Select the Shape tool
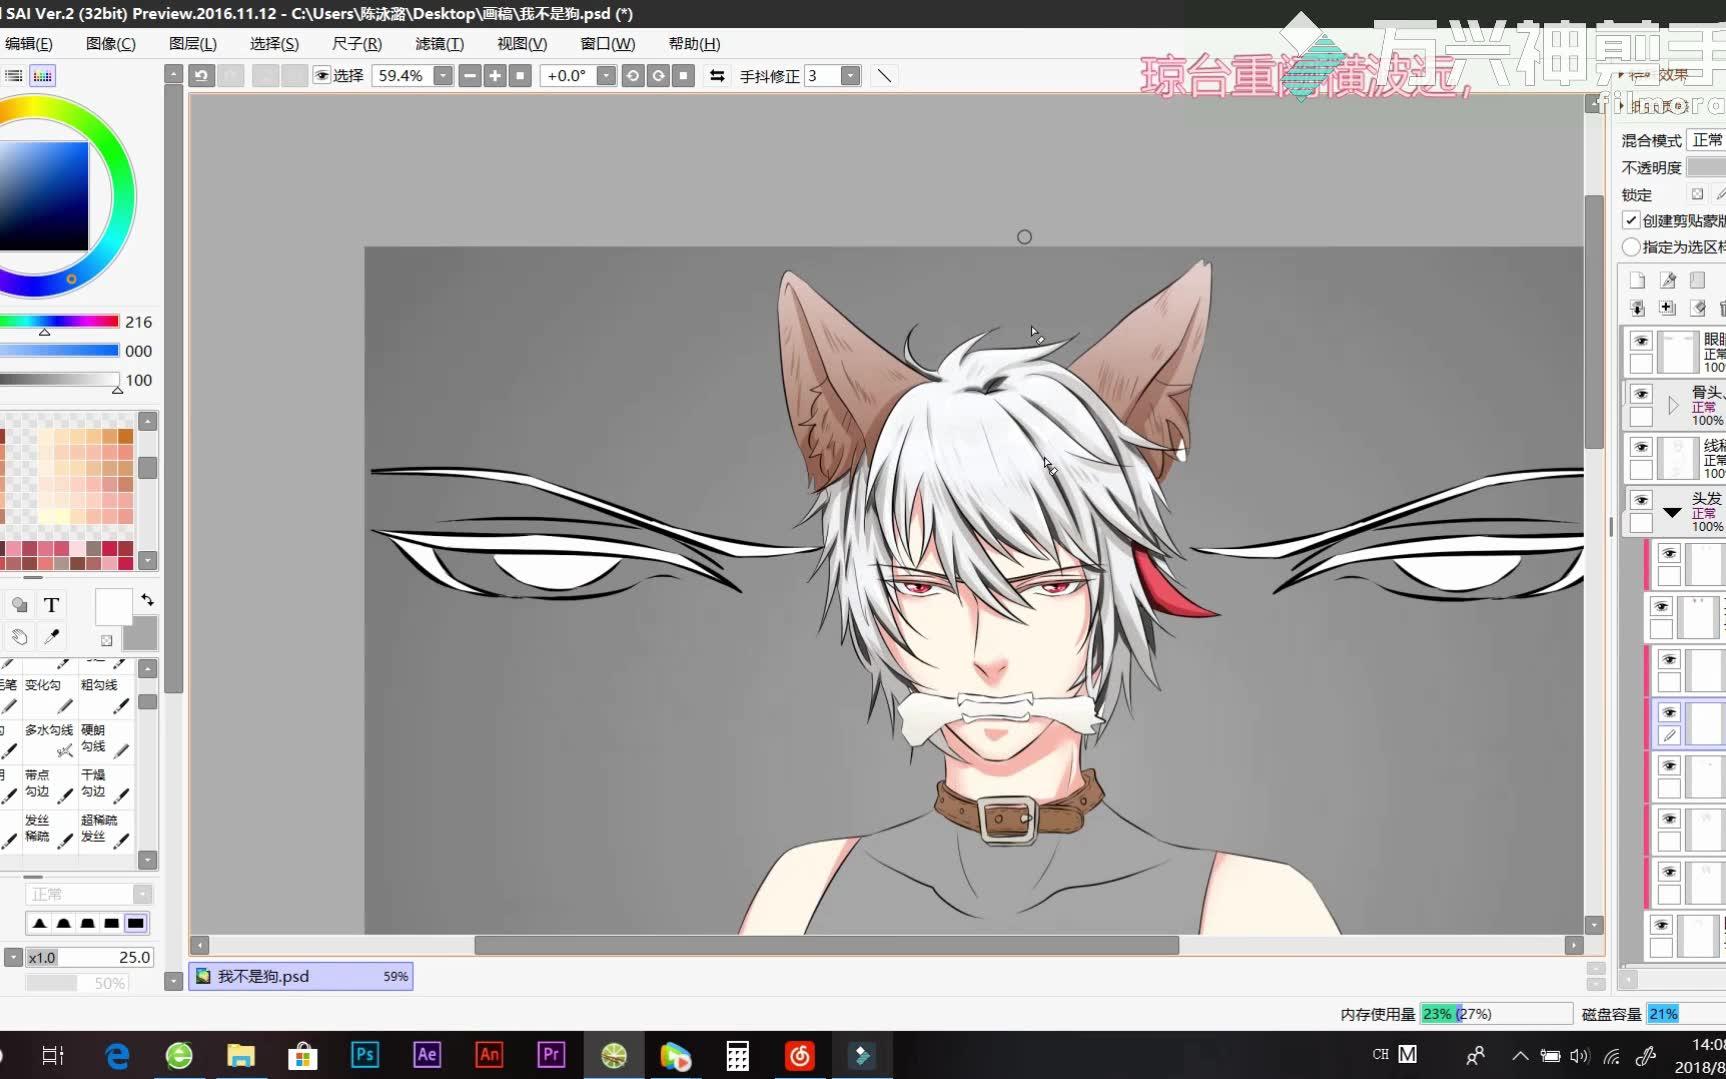The image size is (1726, 1079). click(19, 604)
